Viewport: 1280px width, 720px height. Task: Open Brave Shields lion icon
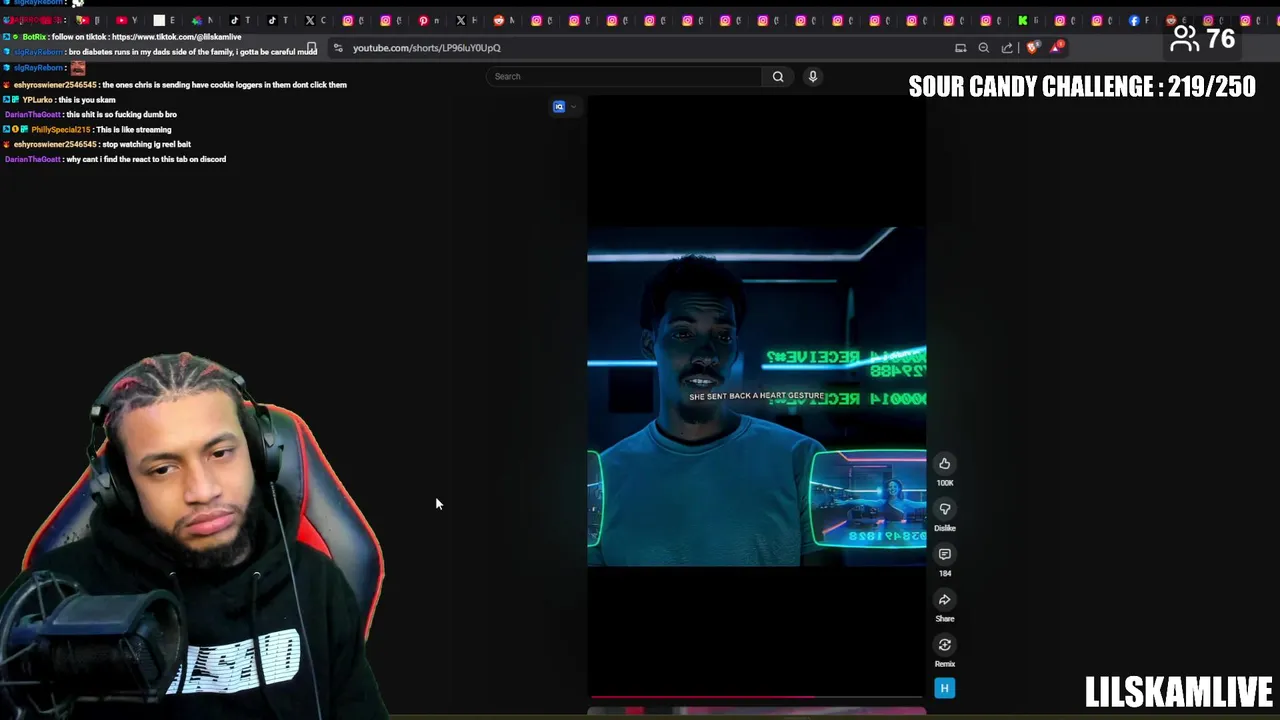tap(1032, 47)
